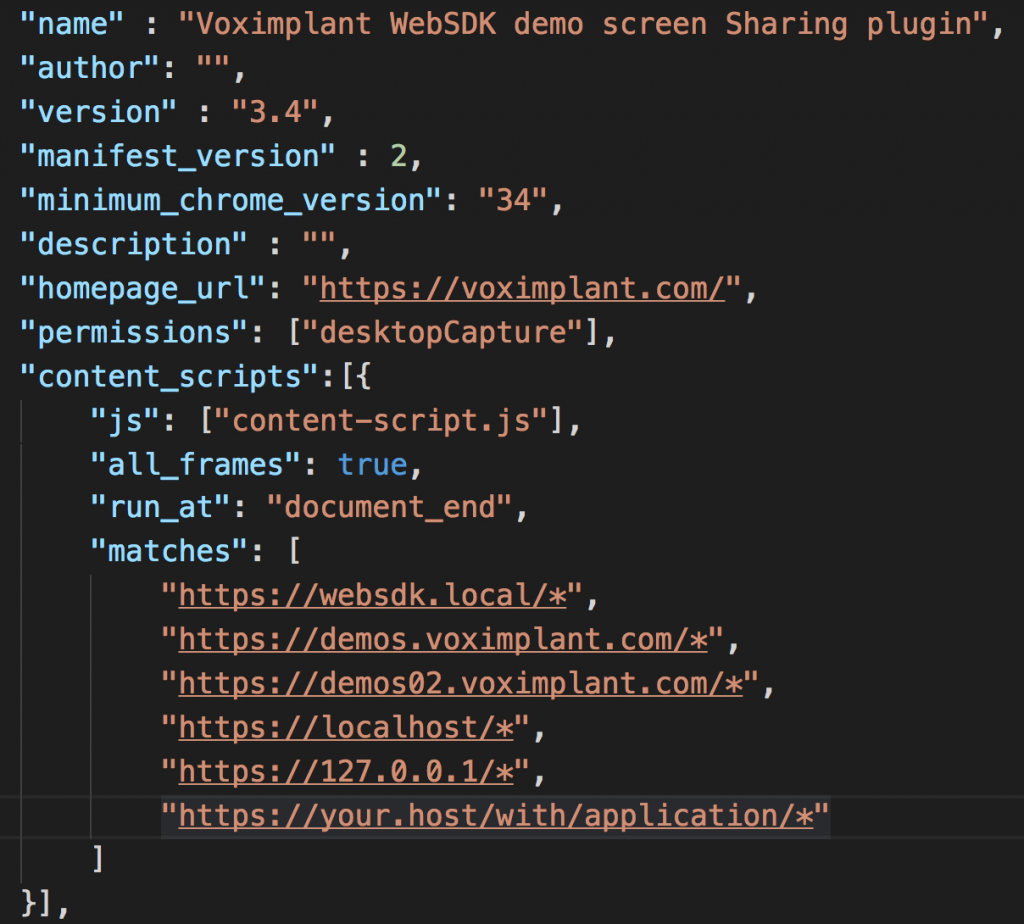1024x924 pixels.
Task: Follow the https://localhost/* URL
Action: tap(346, 727)
